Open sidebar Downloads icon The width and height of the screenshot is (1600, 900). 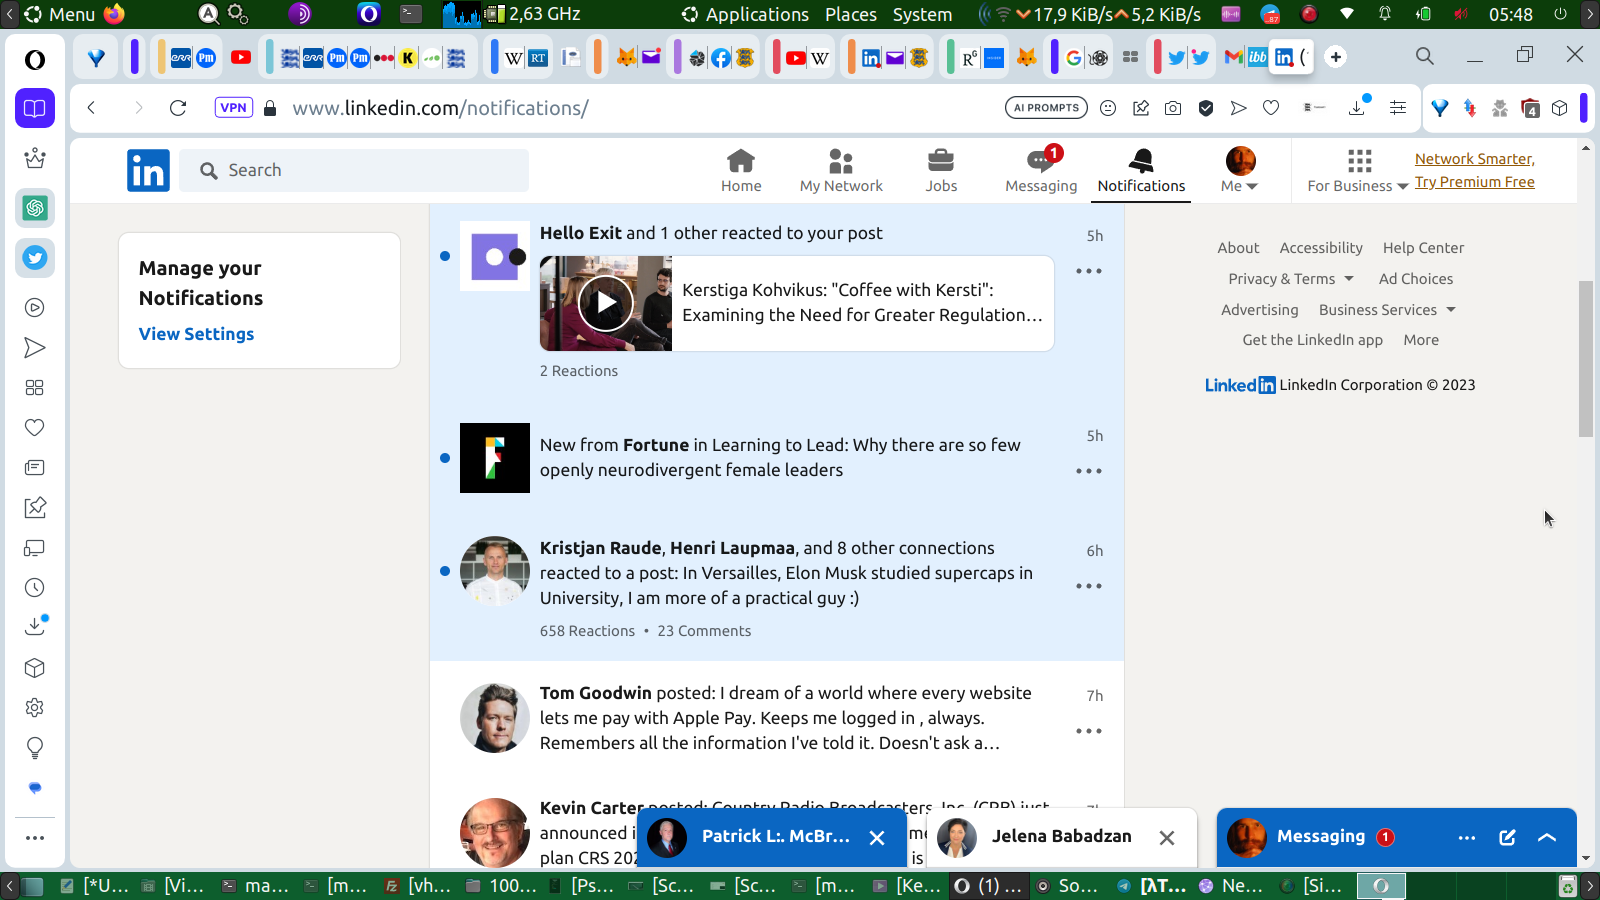[x=35, y=626]
